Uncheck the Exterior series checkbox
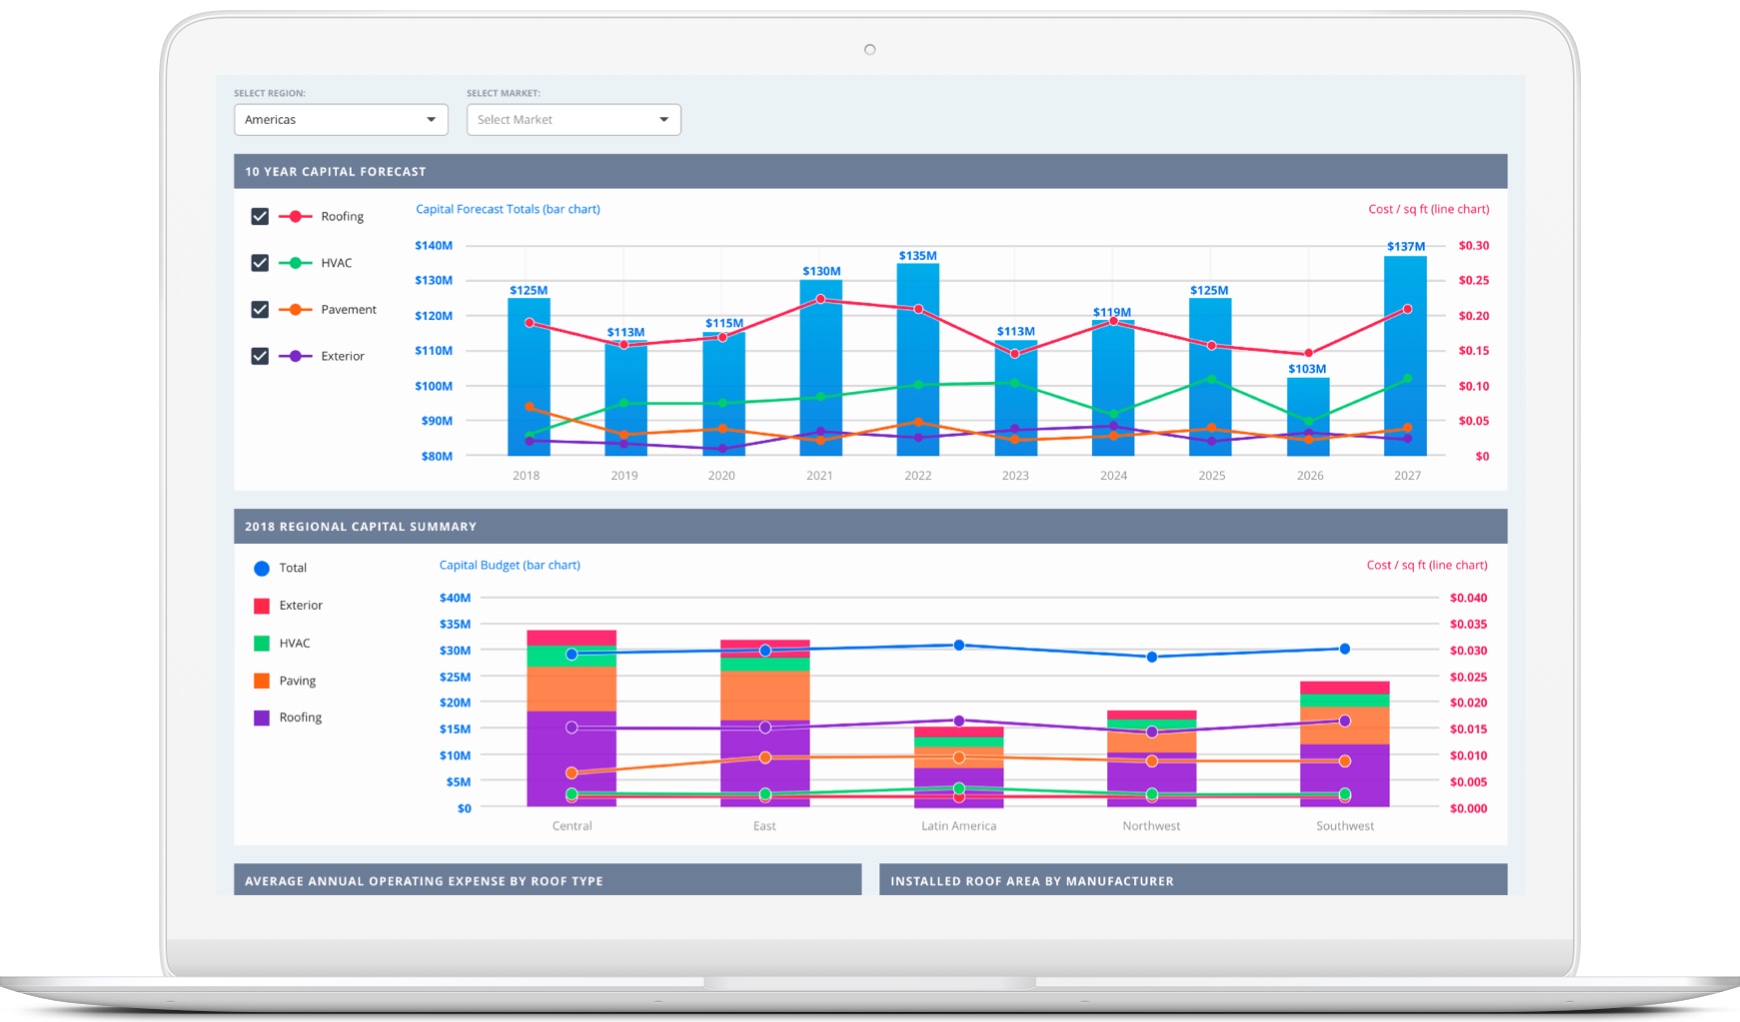The image size is (1740, 1022). [260, 356]
